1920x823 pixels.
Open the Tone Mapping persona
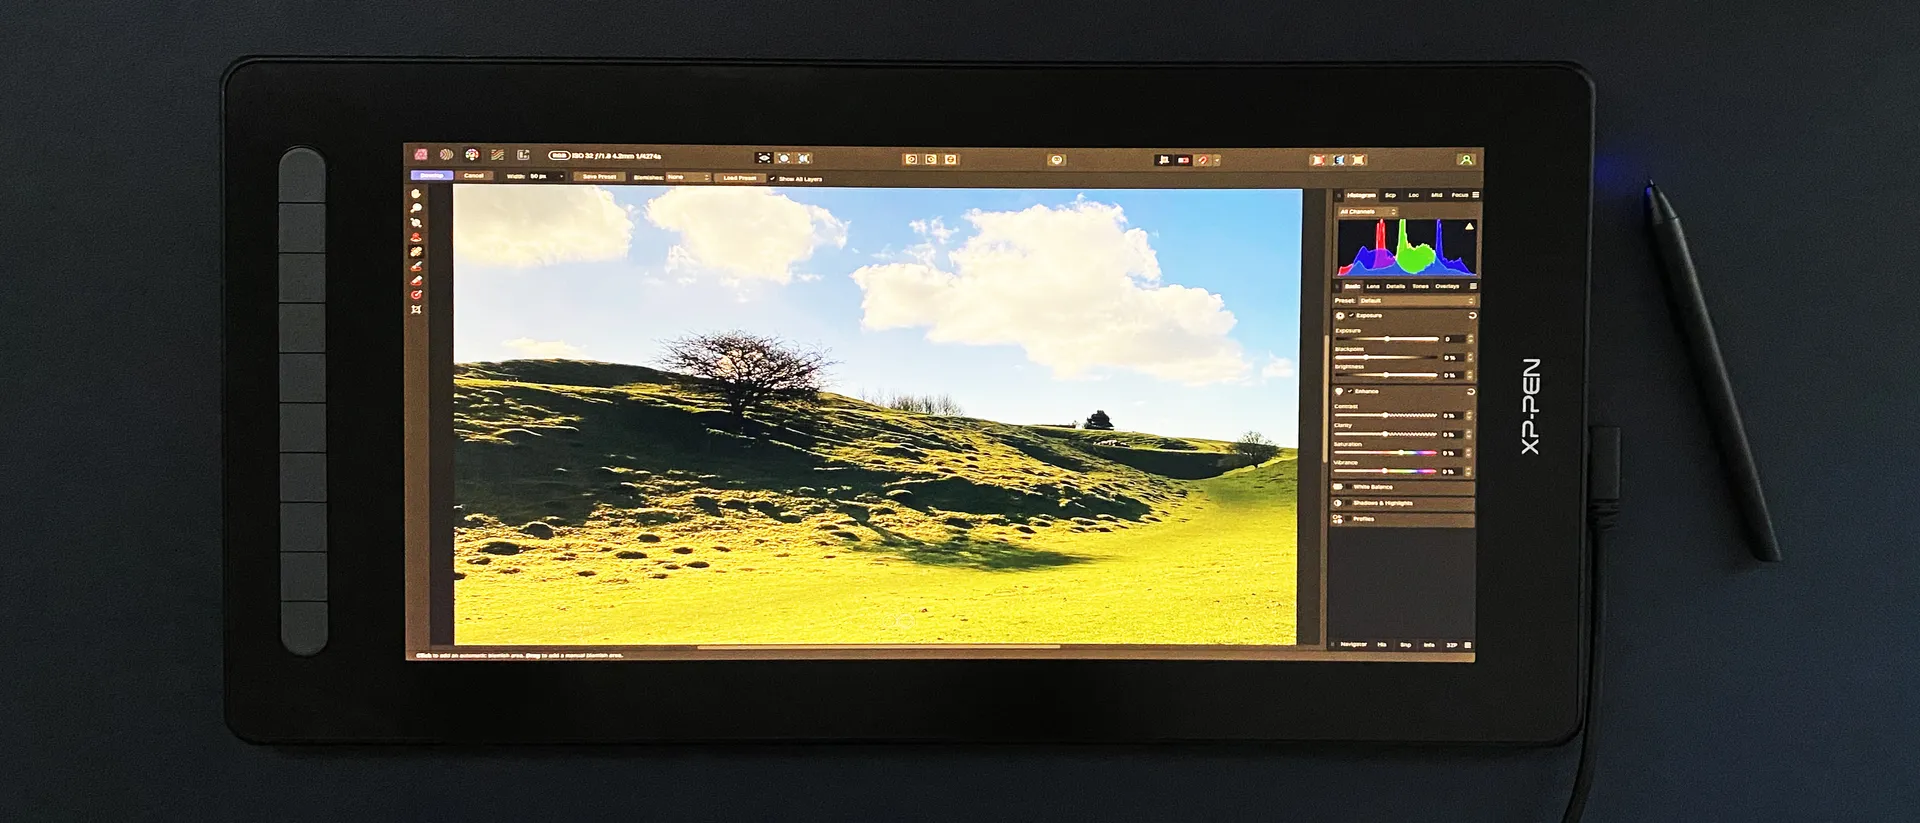[497, 155]
